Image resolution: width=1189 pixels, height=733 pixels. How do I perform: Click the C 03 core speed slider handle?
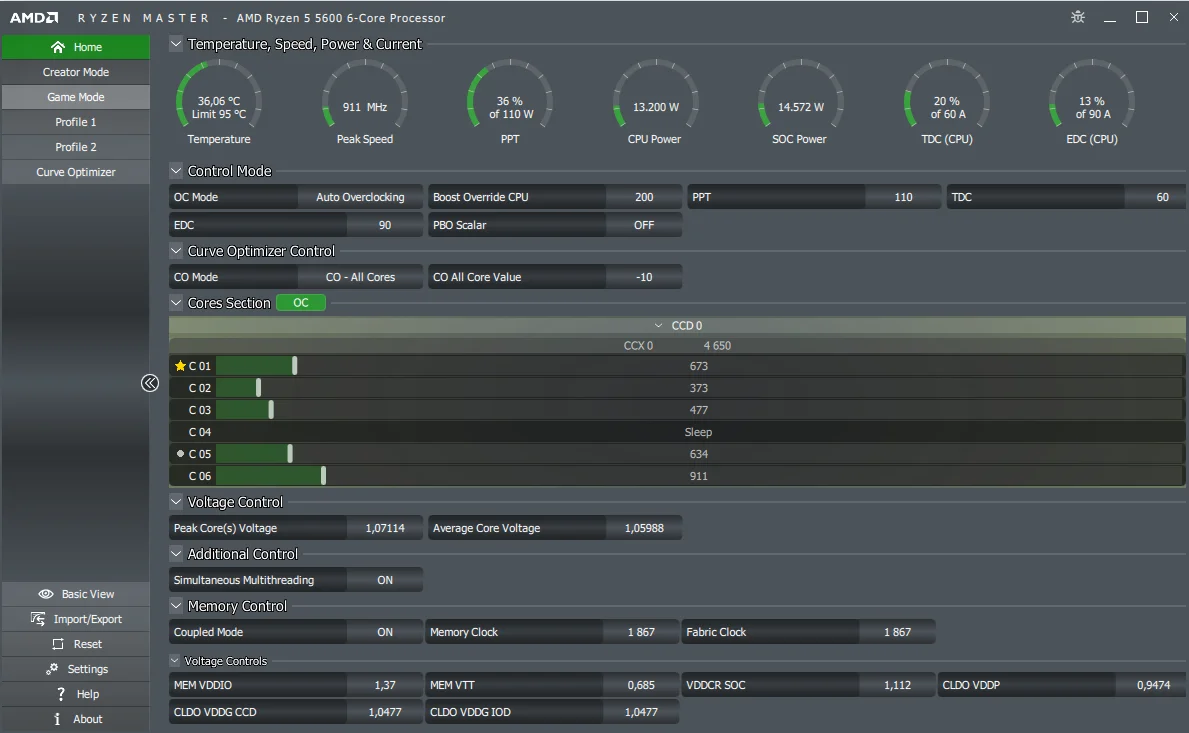pyautogui.click(x=271, y=409)
